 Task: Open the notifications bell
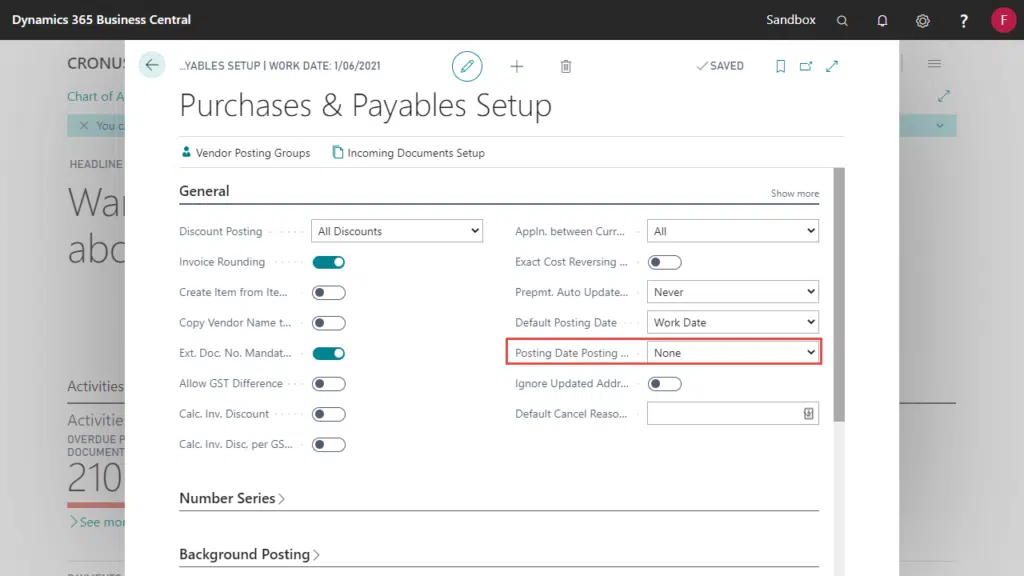tap(882, 20)
